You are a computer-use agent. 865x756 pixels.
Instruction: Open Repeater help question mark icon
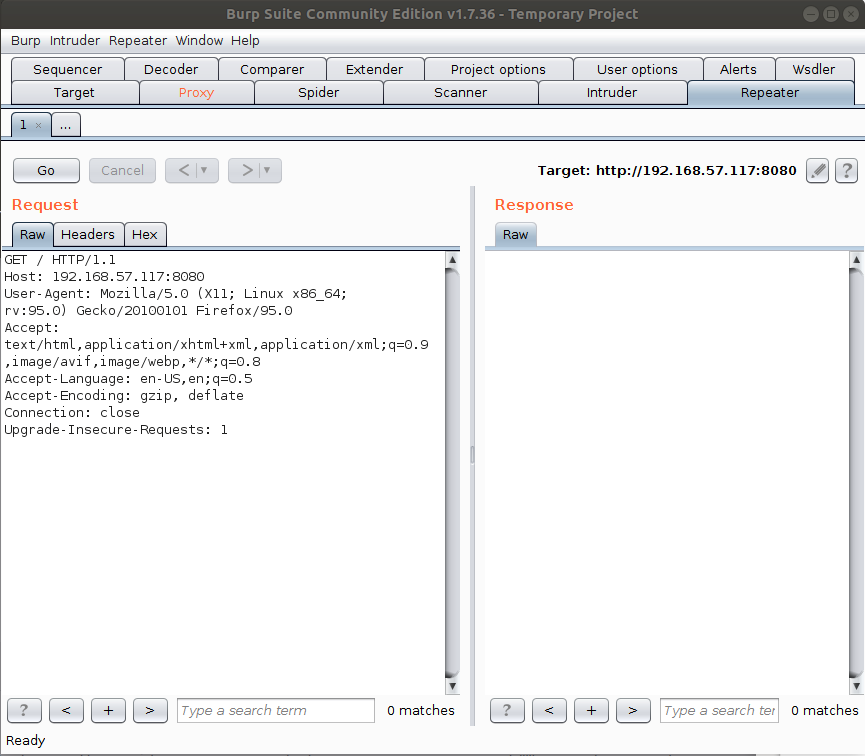click(x=846, y=171)
